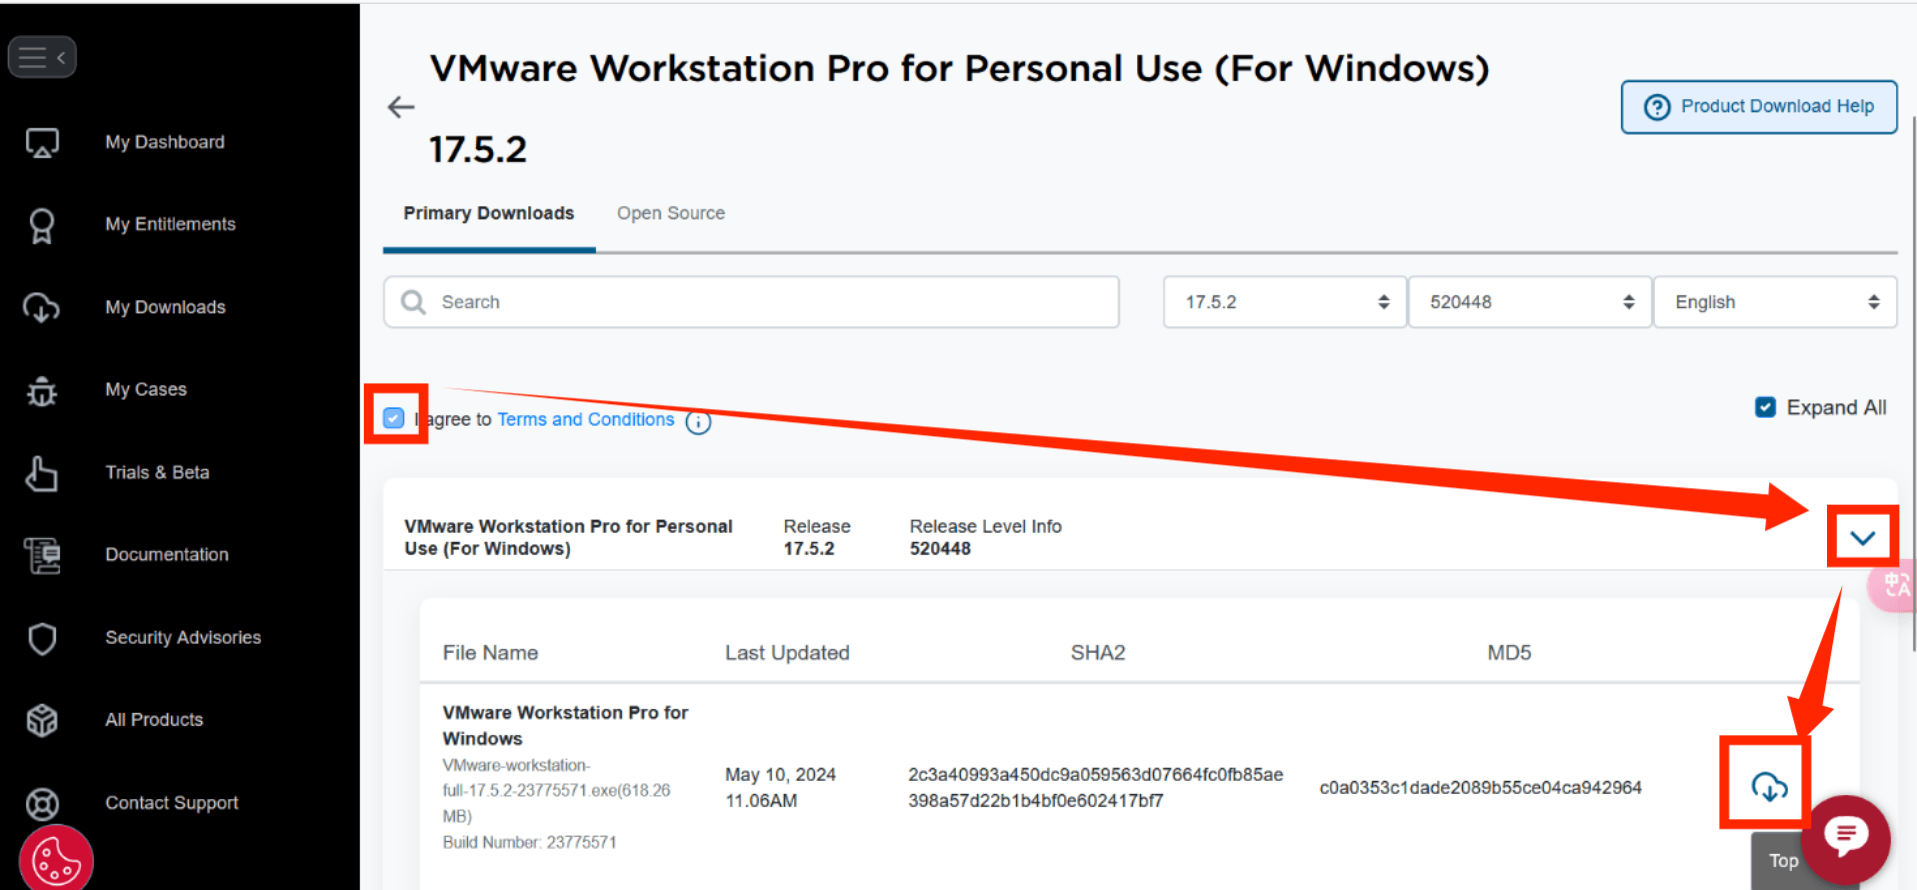
Task: Click the Security Advisories shield icon
Action: (x=42, y=638)
